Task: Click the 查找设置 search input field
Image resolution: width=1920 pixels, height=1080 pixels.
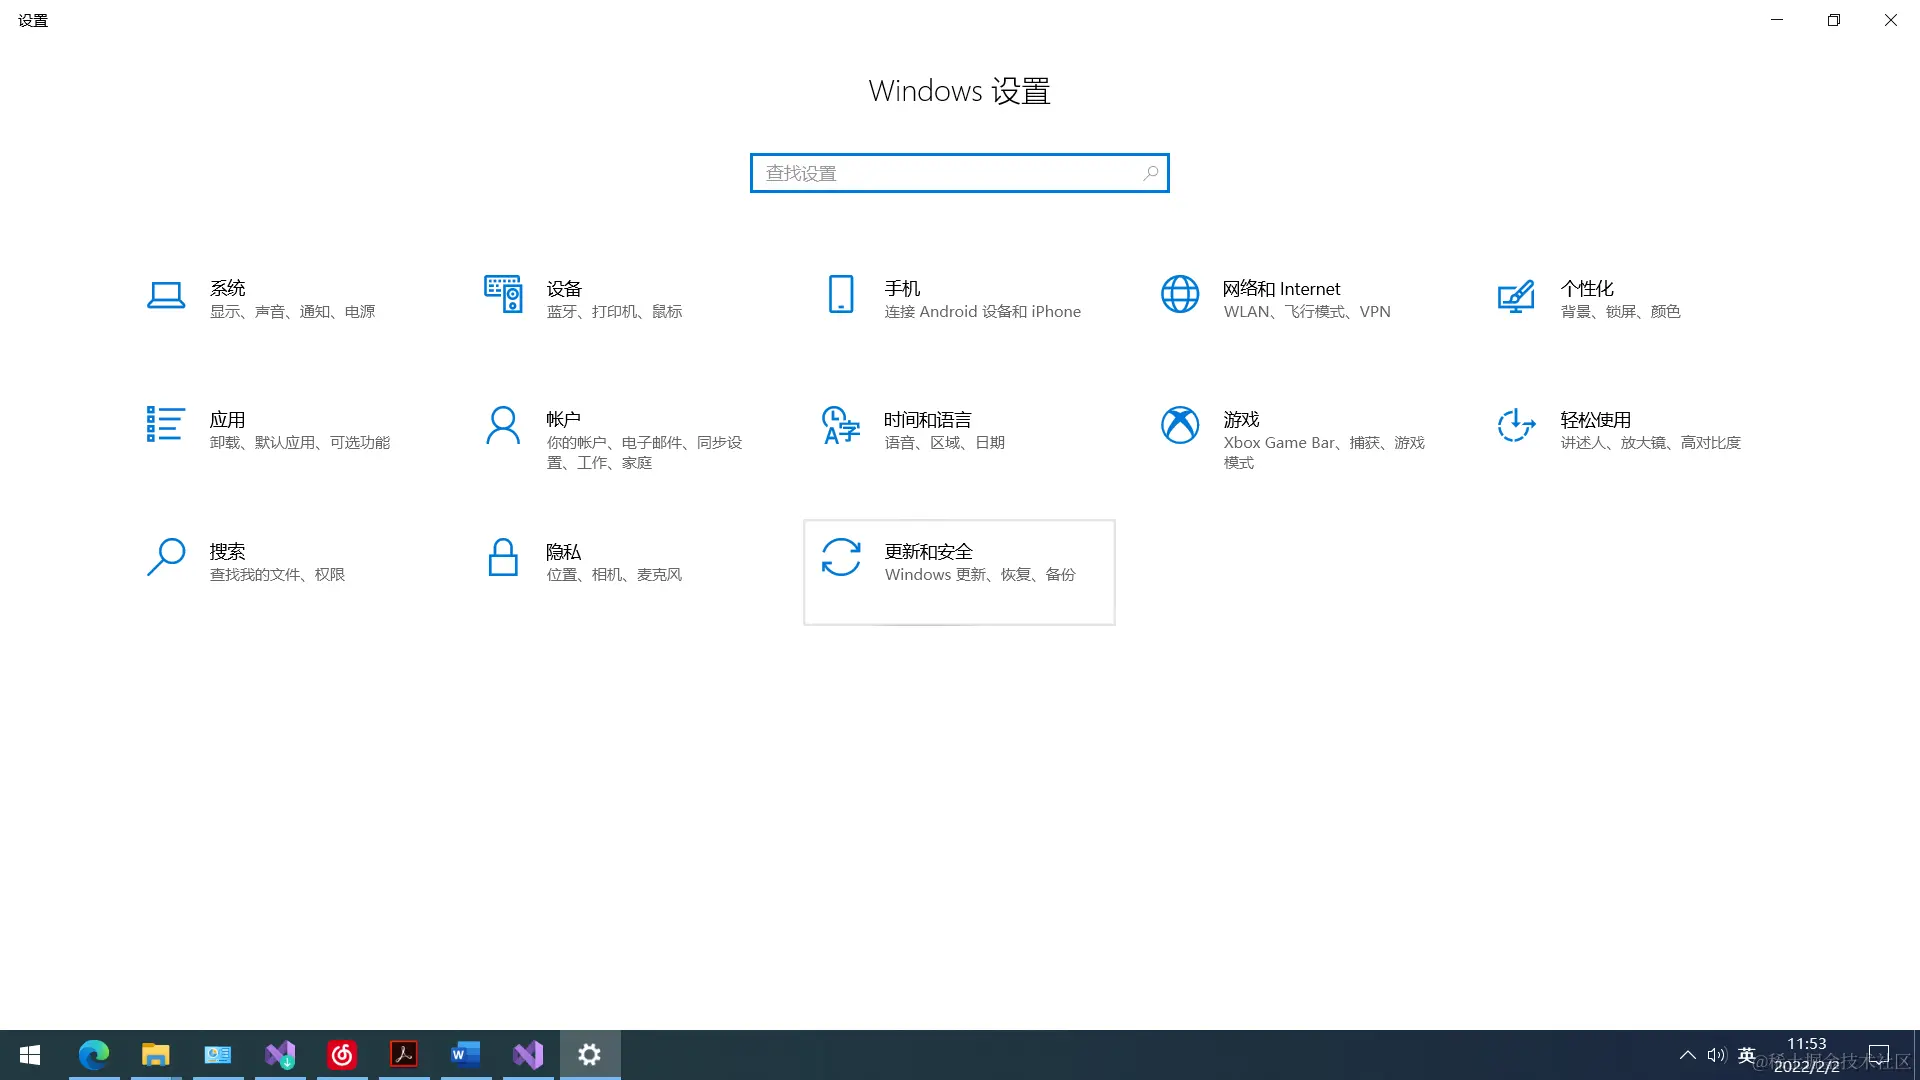Action: pyautogui.click(x=945, y=173)
